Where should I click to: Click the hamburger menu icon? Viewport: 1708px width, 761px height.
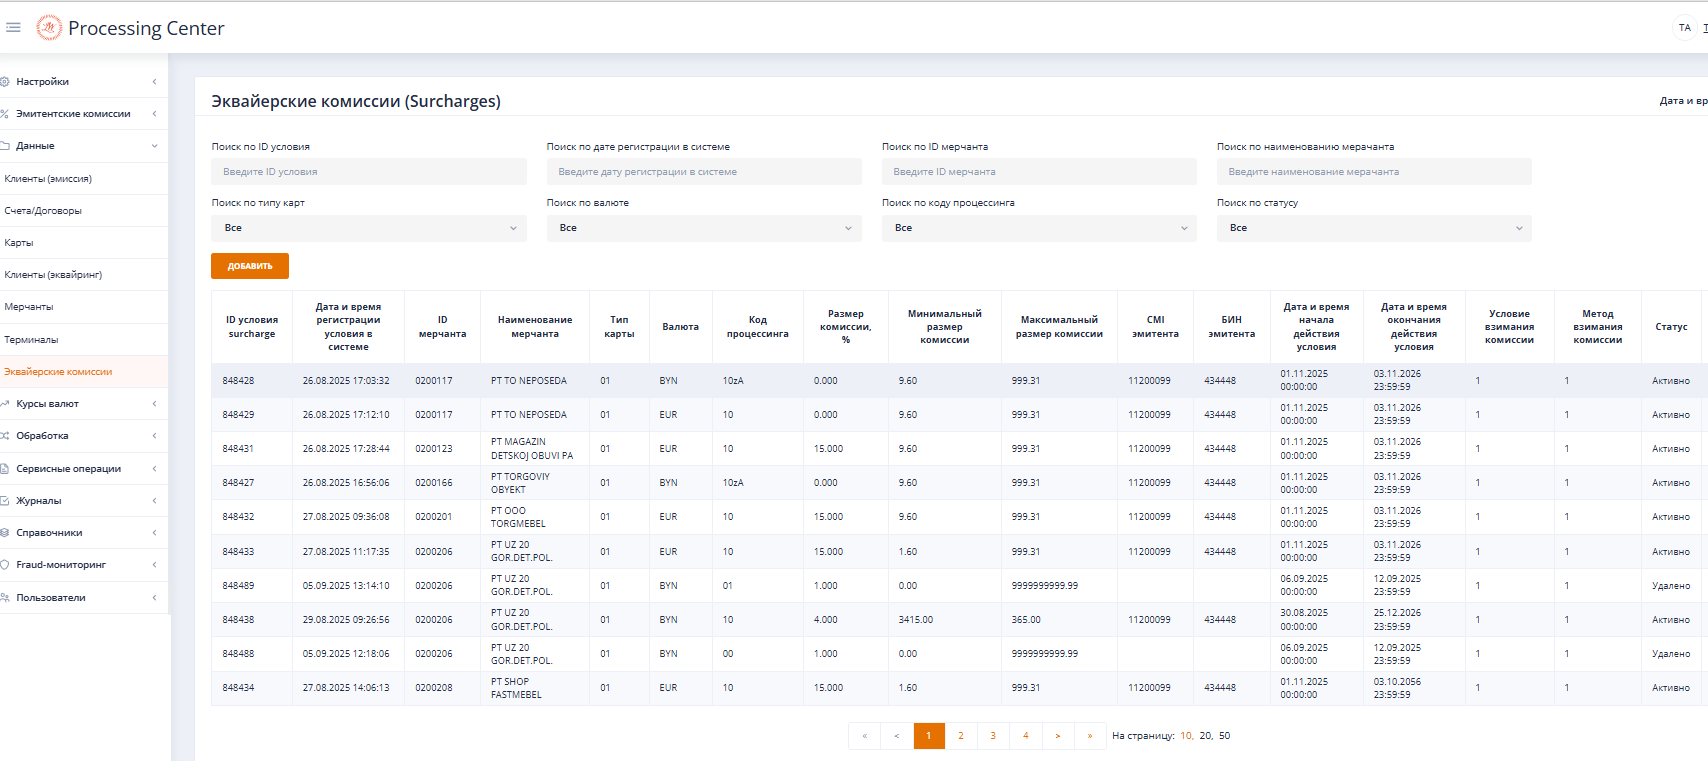pyautogui.click(x=13, y=27)
